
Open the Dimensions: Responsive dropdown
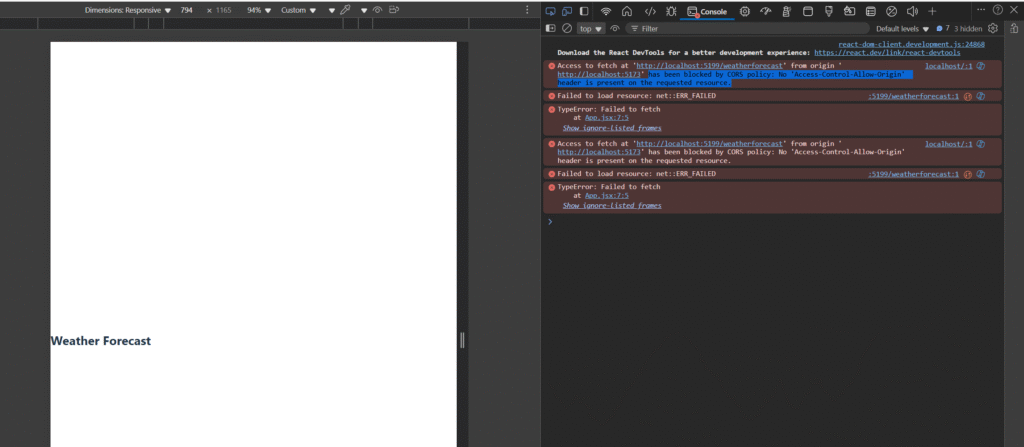[x=128, y=10]
